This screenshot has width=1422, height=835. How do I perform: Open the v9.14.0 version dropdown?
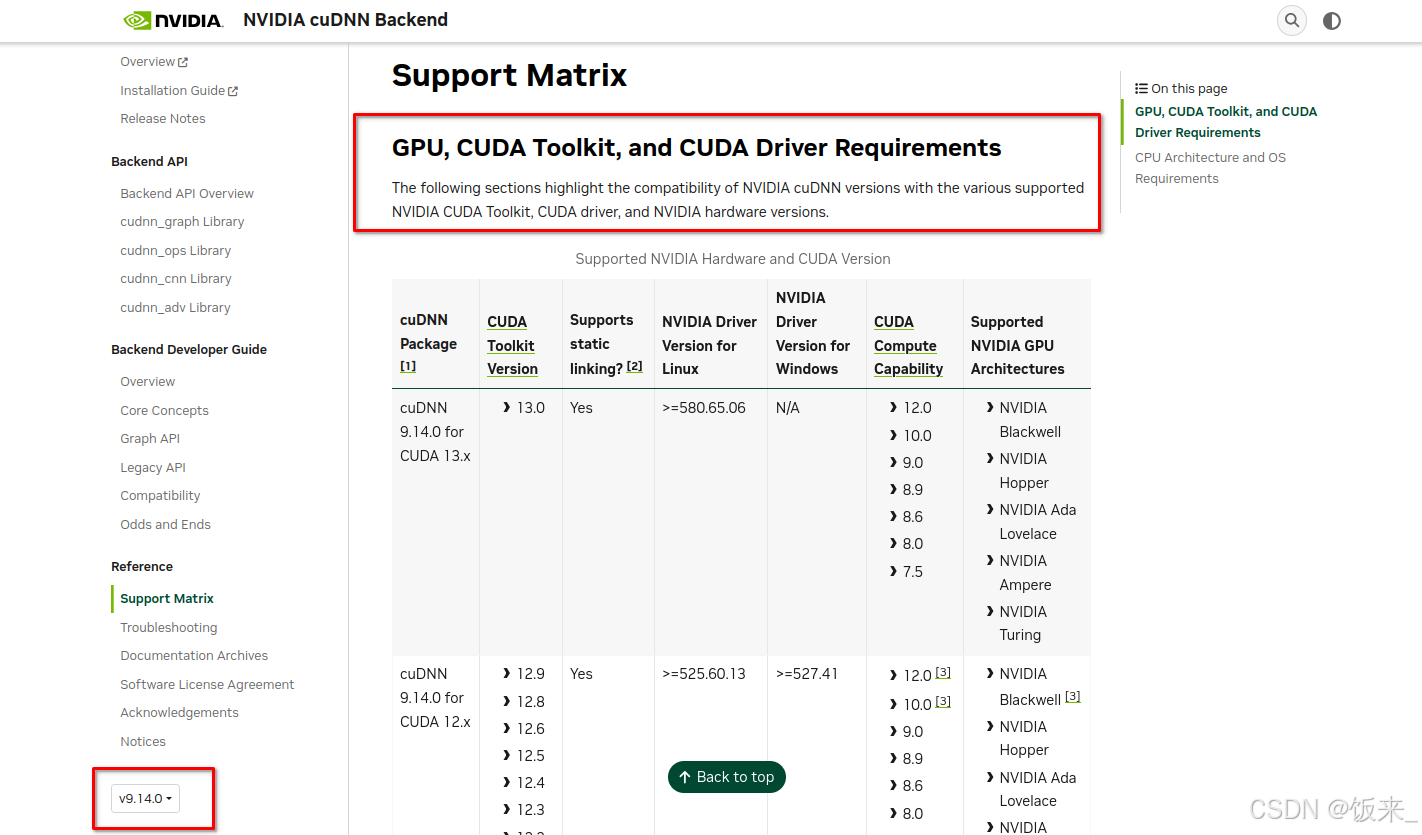click(145, 798)
